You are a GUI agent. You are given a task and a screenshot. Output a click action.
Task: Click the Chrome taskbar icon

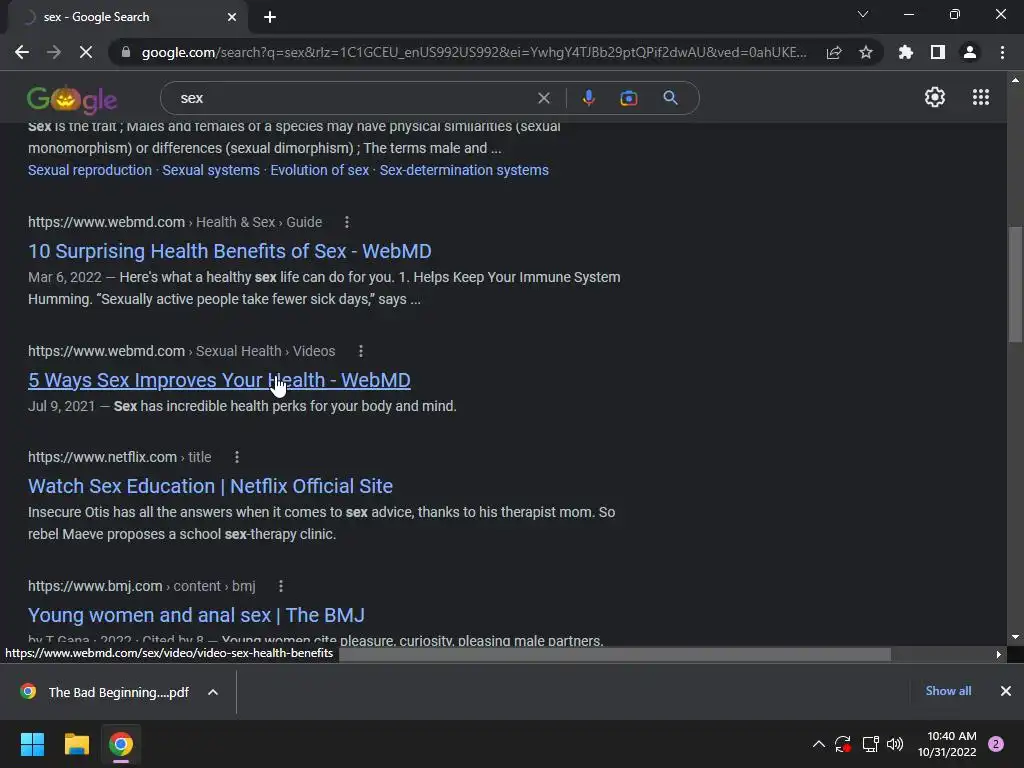(121, 744)
